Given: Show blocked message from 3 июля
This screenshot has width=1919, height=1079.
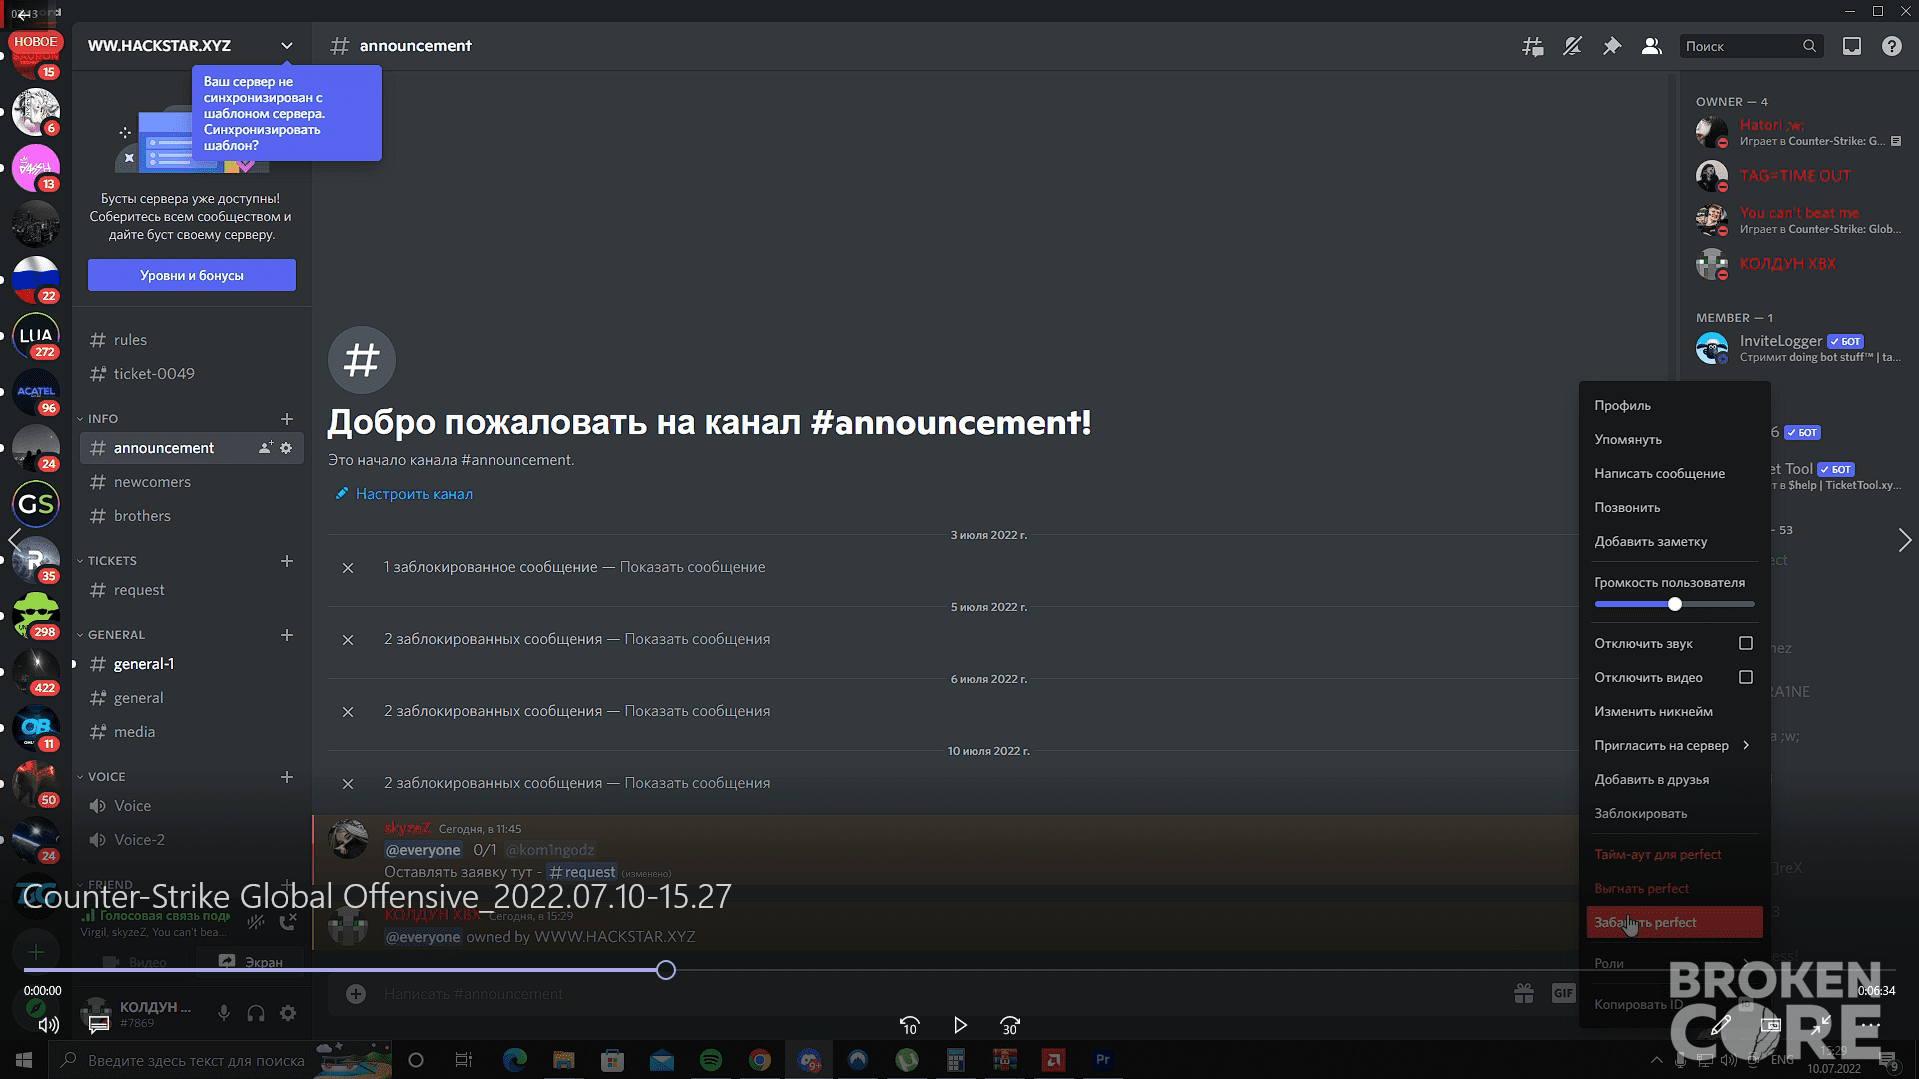Looking at the screenshot, I should 692,567.
